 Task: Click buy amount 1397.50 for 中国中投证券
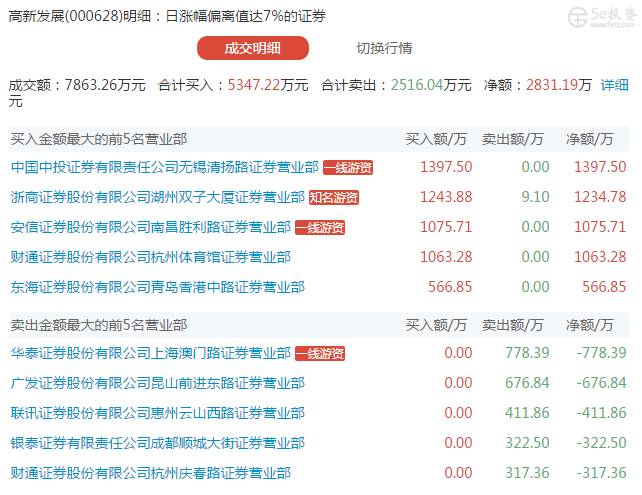tap(446, 167)
